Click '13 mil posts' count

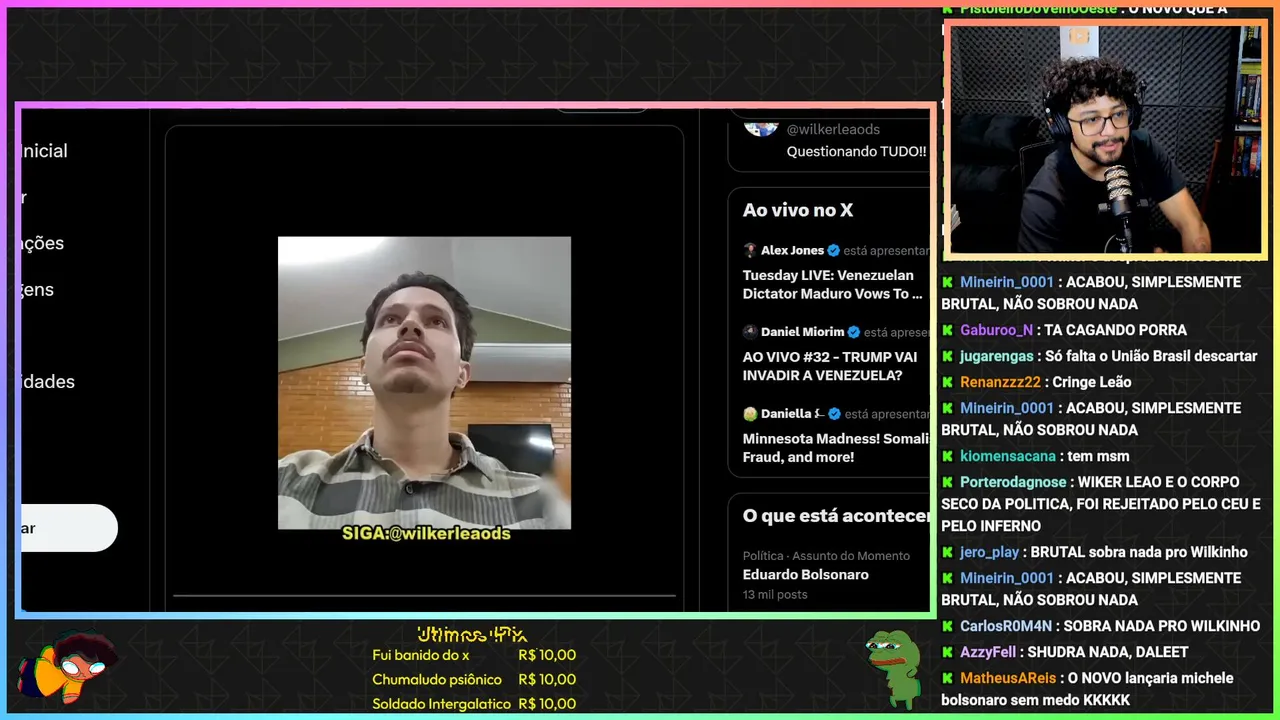775,594
